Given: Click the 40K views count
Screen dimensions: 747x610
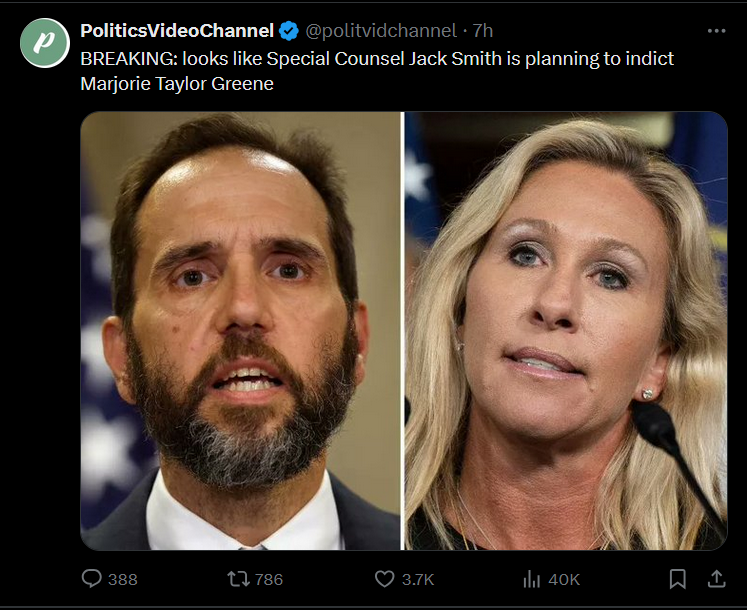Looking at the screenshot, I should click(563, 579).
